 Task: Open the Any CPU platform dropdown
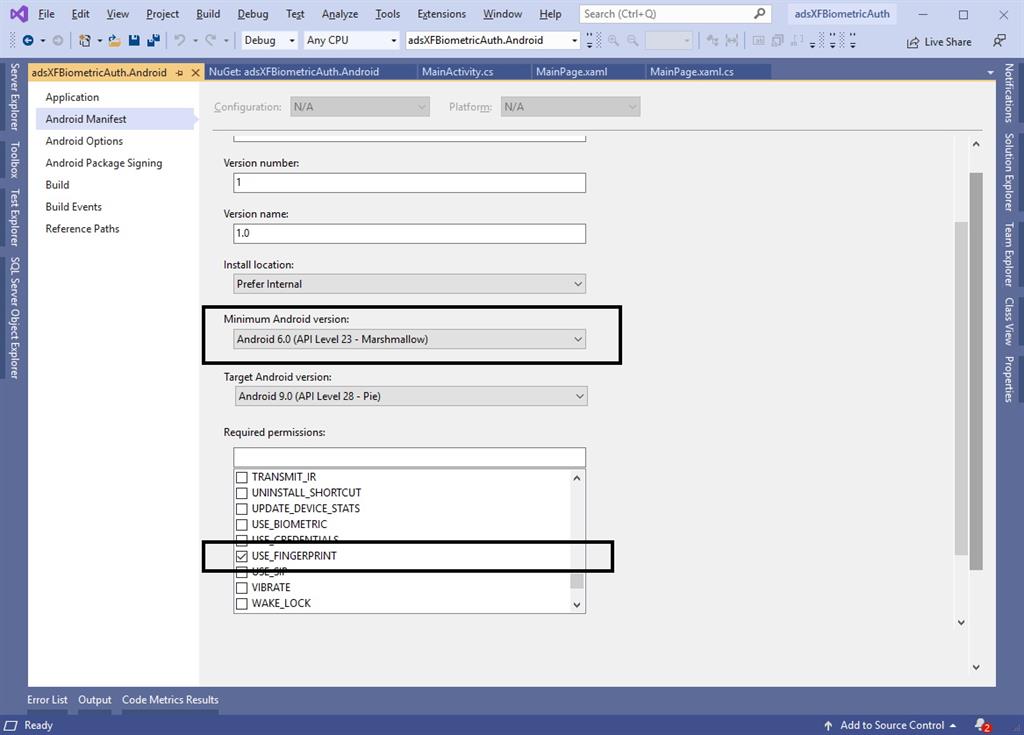pyautogui.click(x=351, y=41)
